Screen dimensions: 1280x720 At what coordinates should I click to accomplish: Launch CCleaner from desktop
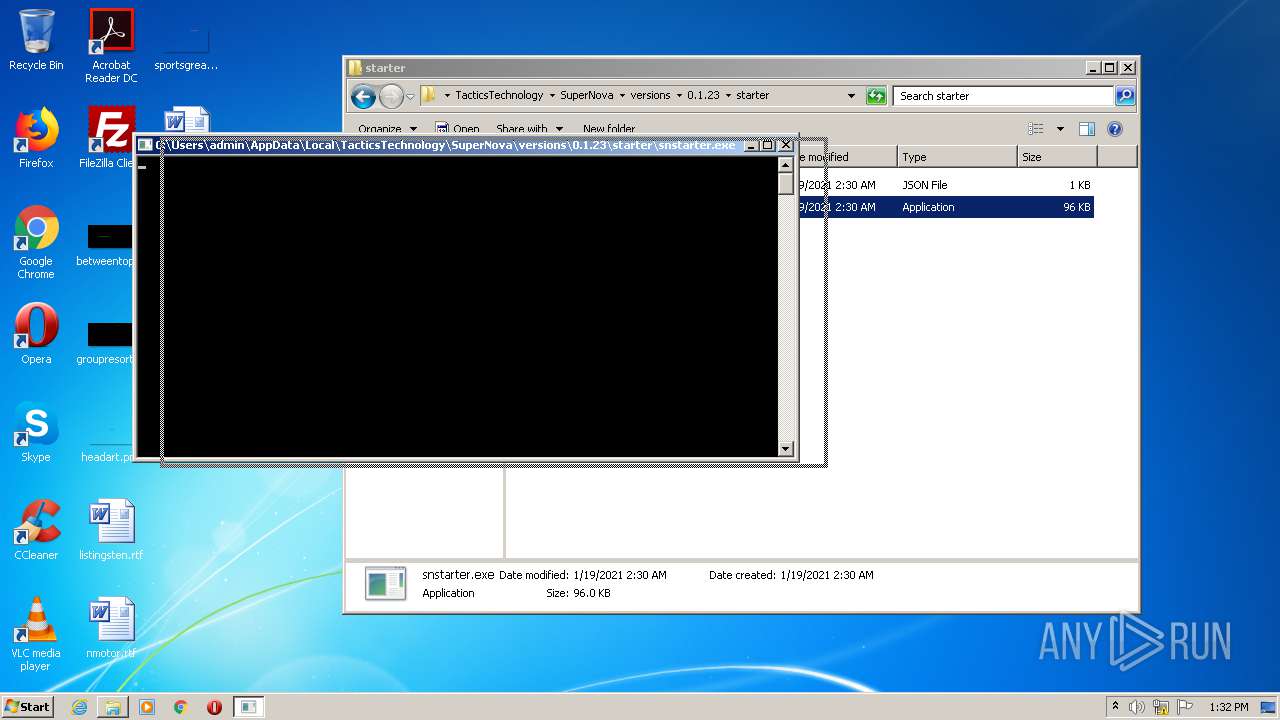(x=36, y=530)
